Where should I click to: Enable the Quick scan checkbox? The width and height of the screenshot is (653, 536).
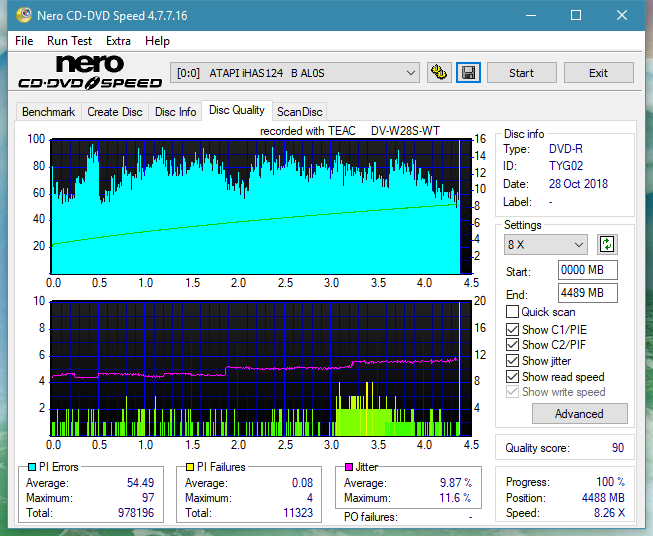coord(512,312)
